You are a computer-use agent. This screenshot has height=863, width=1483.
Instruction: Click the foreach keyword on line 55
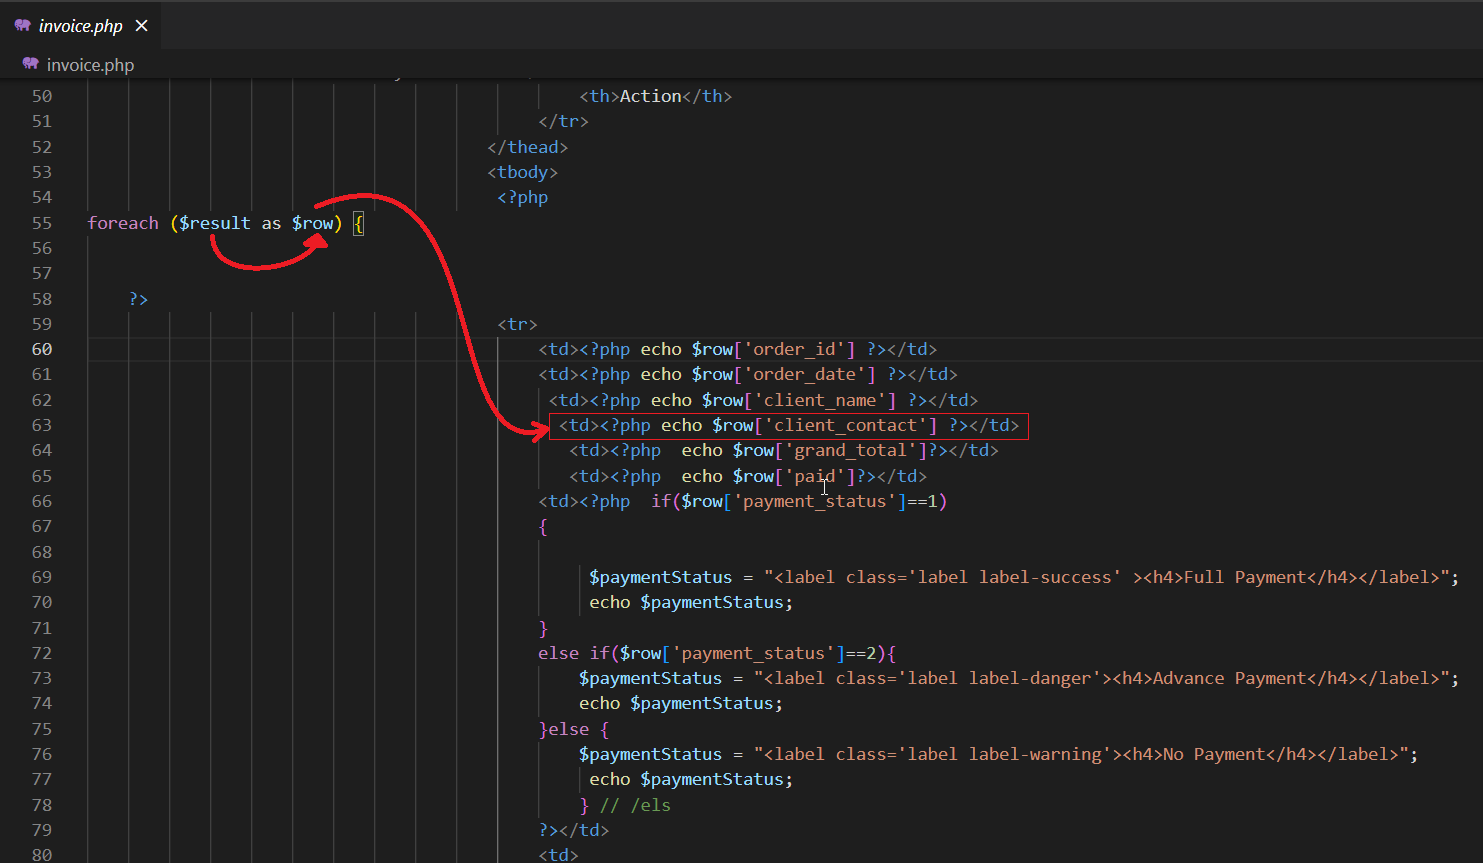click(x=123, y=223)
